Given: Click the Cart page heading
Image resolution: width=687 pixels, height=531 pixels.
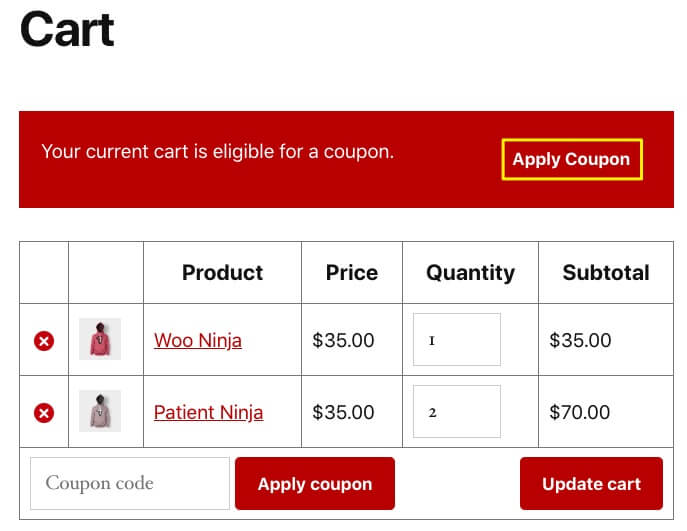Looking at the screenshot, I should [67, 30].
